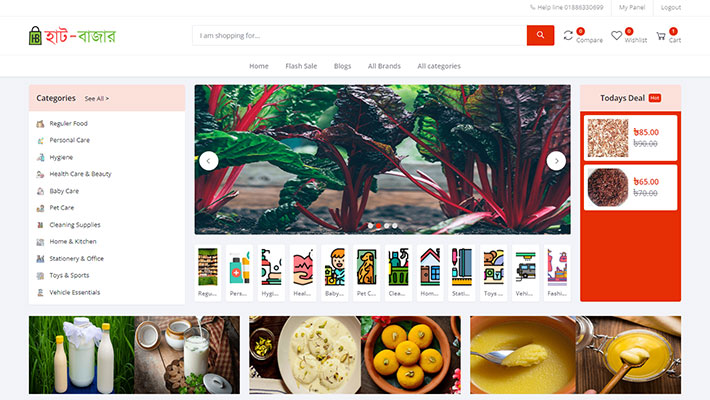Screen dimensions: 710x400
Task: Open the My Panel link
Action: pos(632,7)
